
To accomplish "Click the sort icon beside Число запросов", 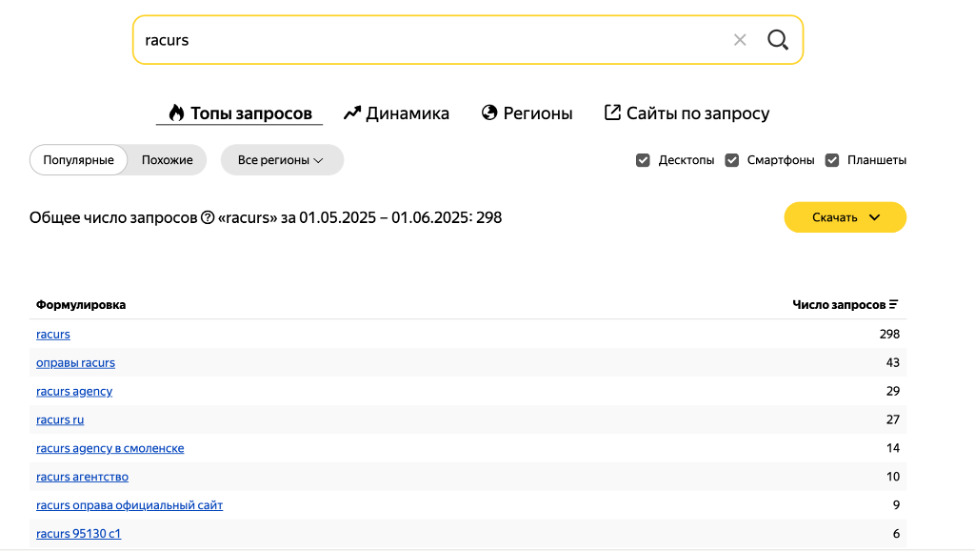I will pyautogui.click(x=894, y=305).
